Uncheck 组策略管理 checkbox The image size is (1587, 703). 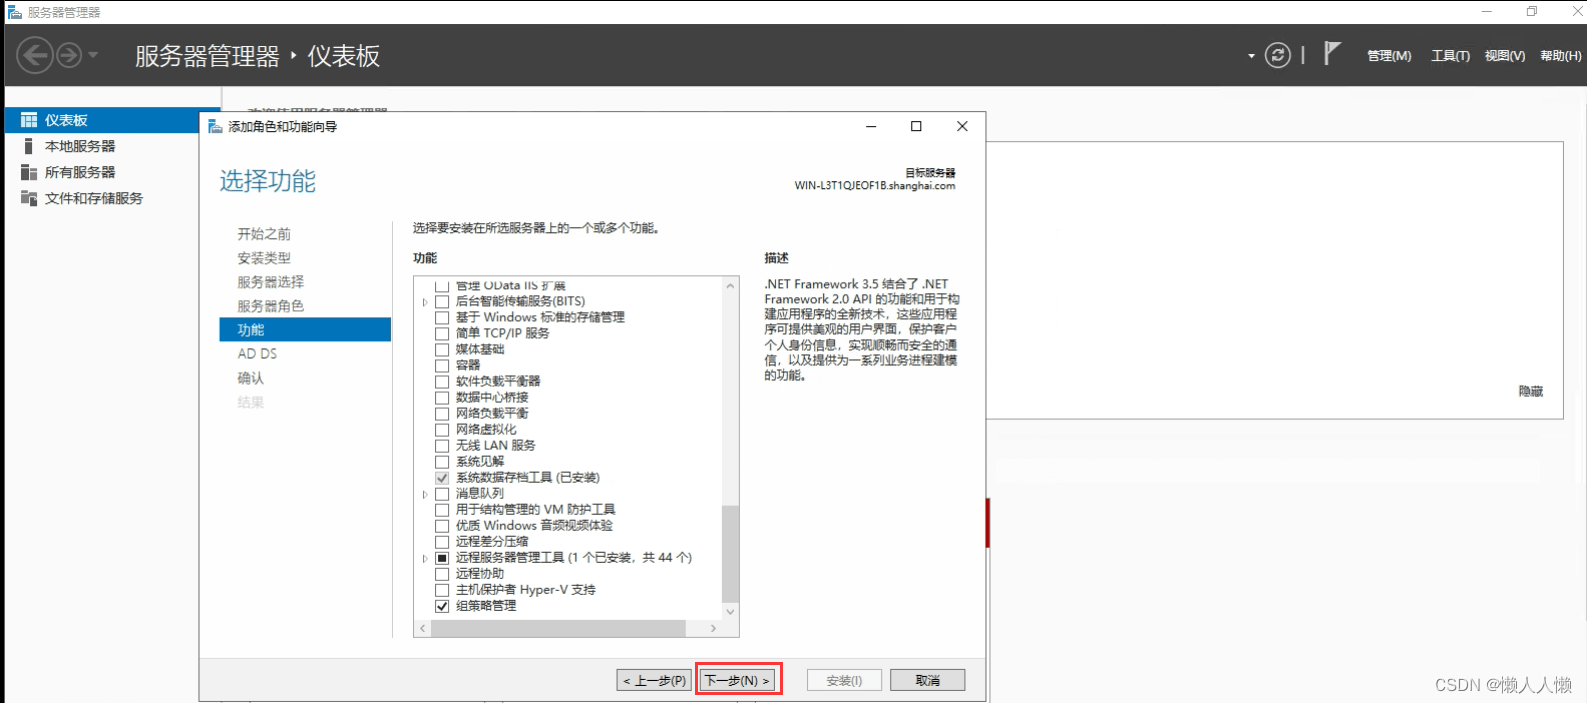[442, 606]
